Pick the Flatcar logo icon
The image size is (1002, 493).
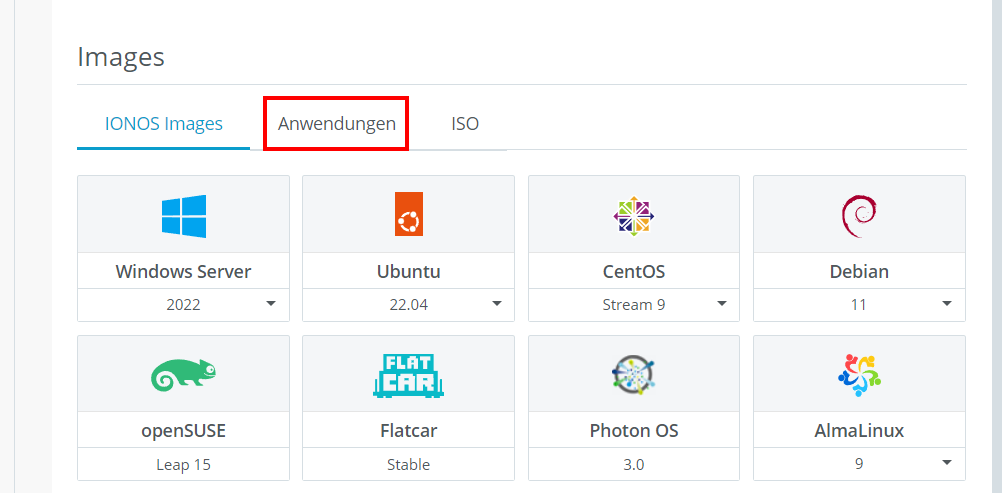408,376
